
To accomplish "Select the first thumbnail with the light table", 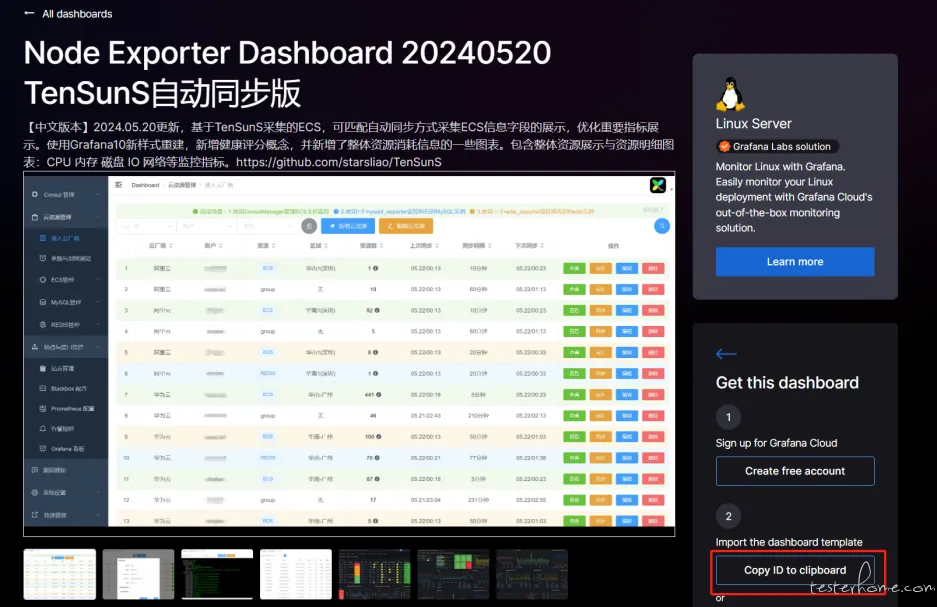I will [x=60, y=574].
